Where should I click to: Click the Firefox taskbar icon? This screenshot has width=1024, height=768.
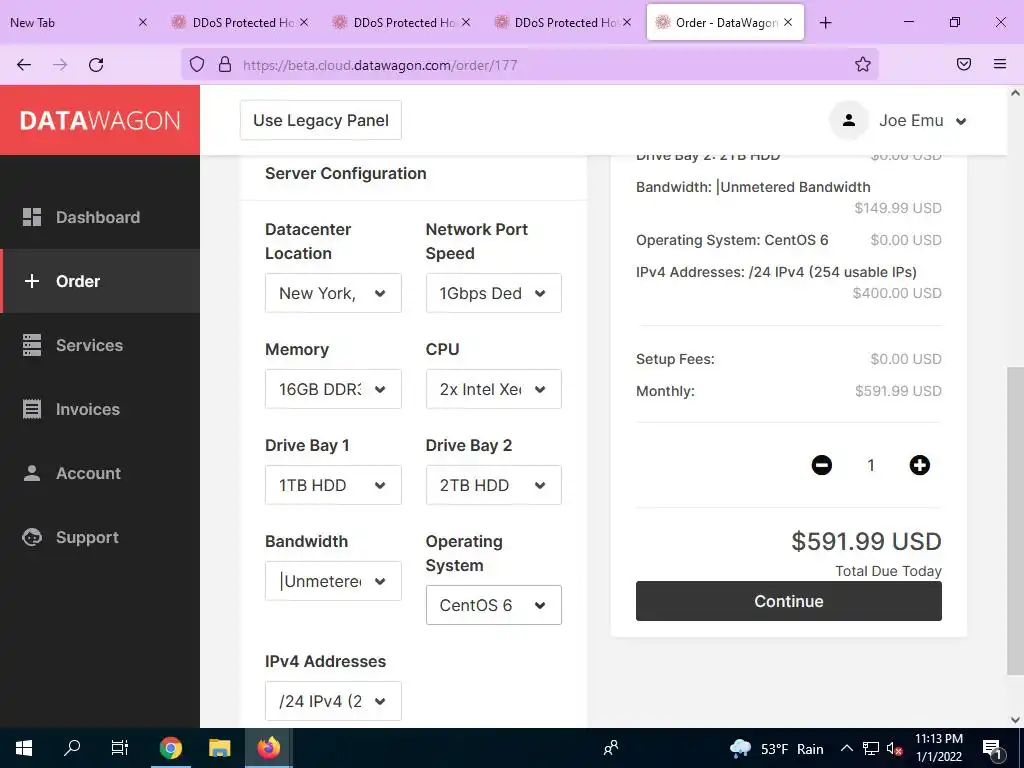pyautogui.click(x=268, y=748)
